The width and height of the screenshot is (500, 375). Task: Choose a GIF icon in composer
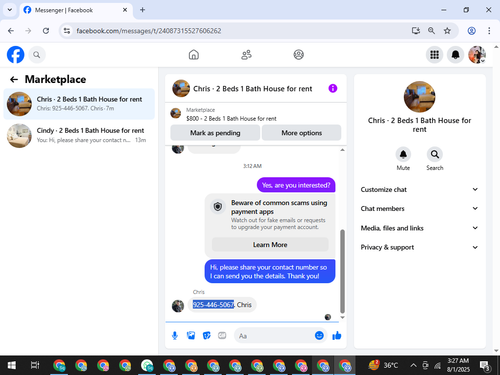coord(222,336)
